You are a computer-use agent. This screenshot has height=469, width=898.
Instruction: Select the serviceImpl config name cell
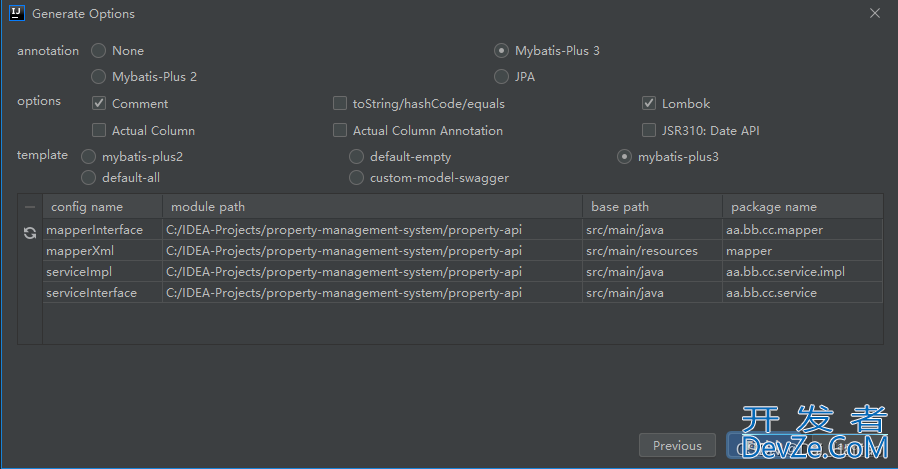[103, 271]
